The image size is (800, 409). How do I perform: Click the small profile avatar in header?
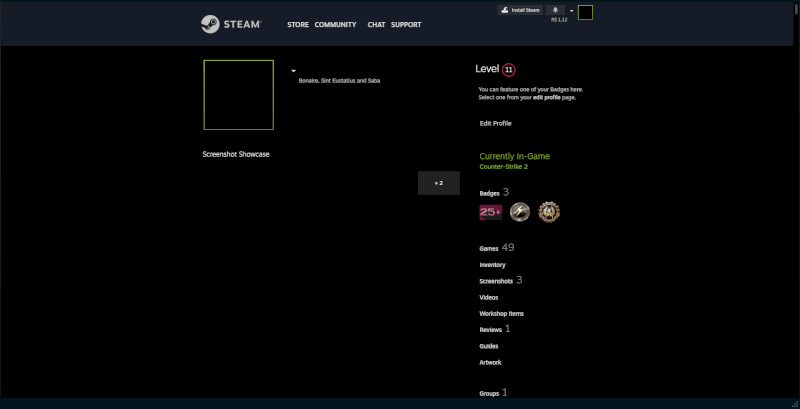coord(585,13)
